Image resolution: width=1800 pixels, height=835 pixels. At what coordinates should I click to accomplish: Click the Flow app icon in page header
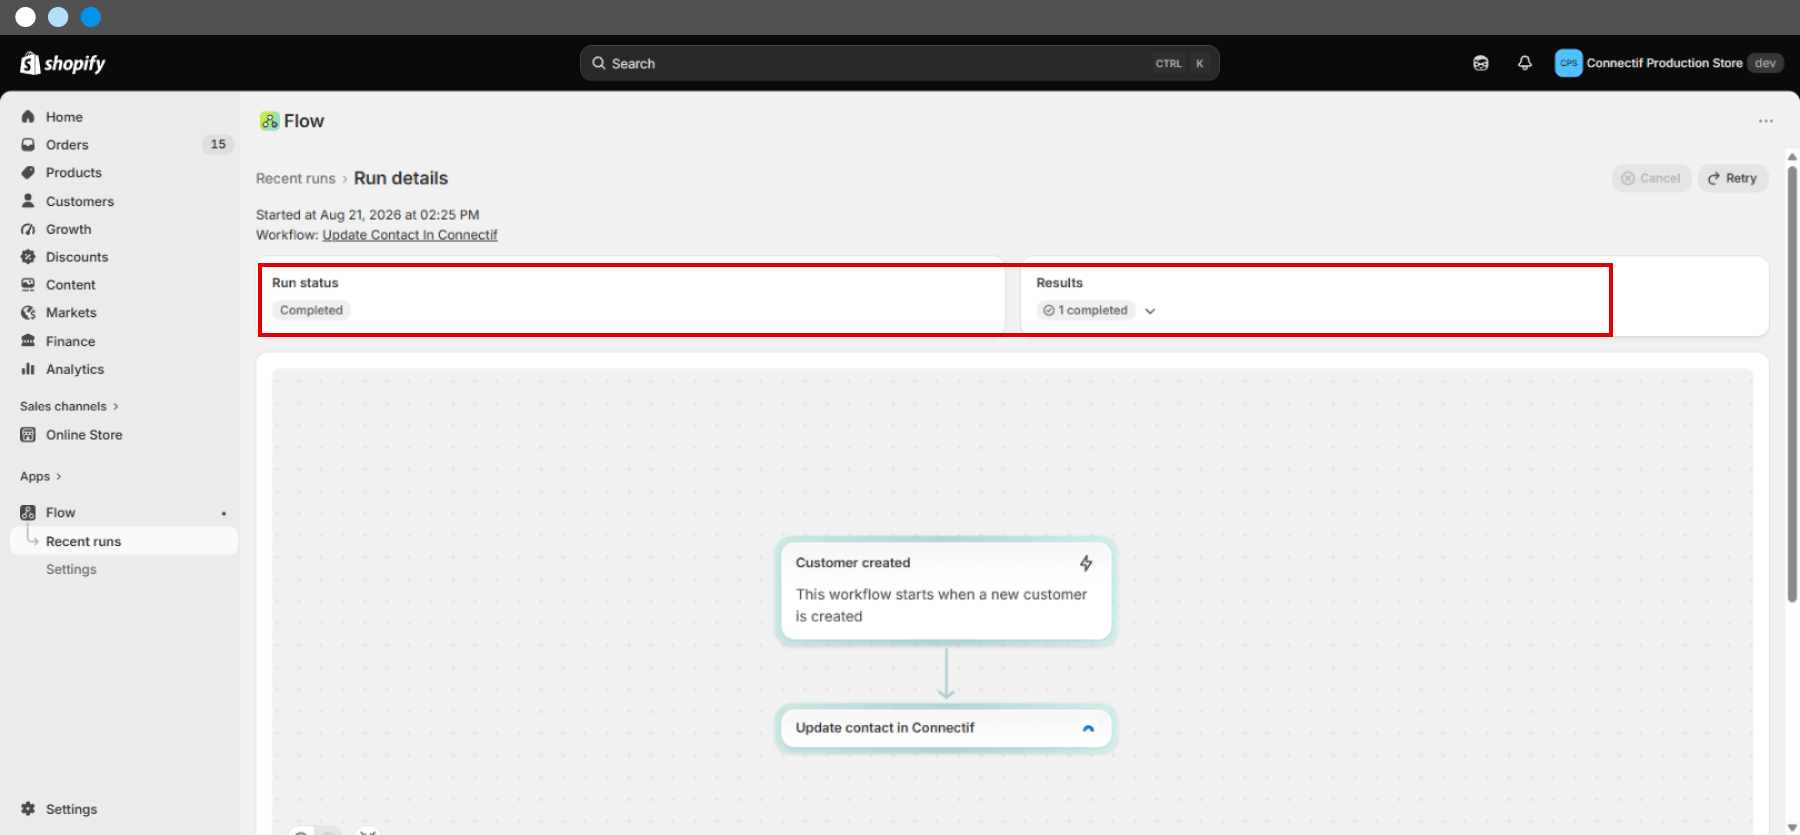(x=269, y=121)
